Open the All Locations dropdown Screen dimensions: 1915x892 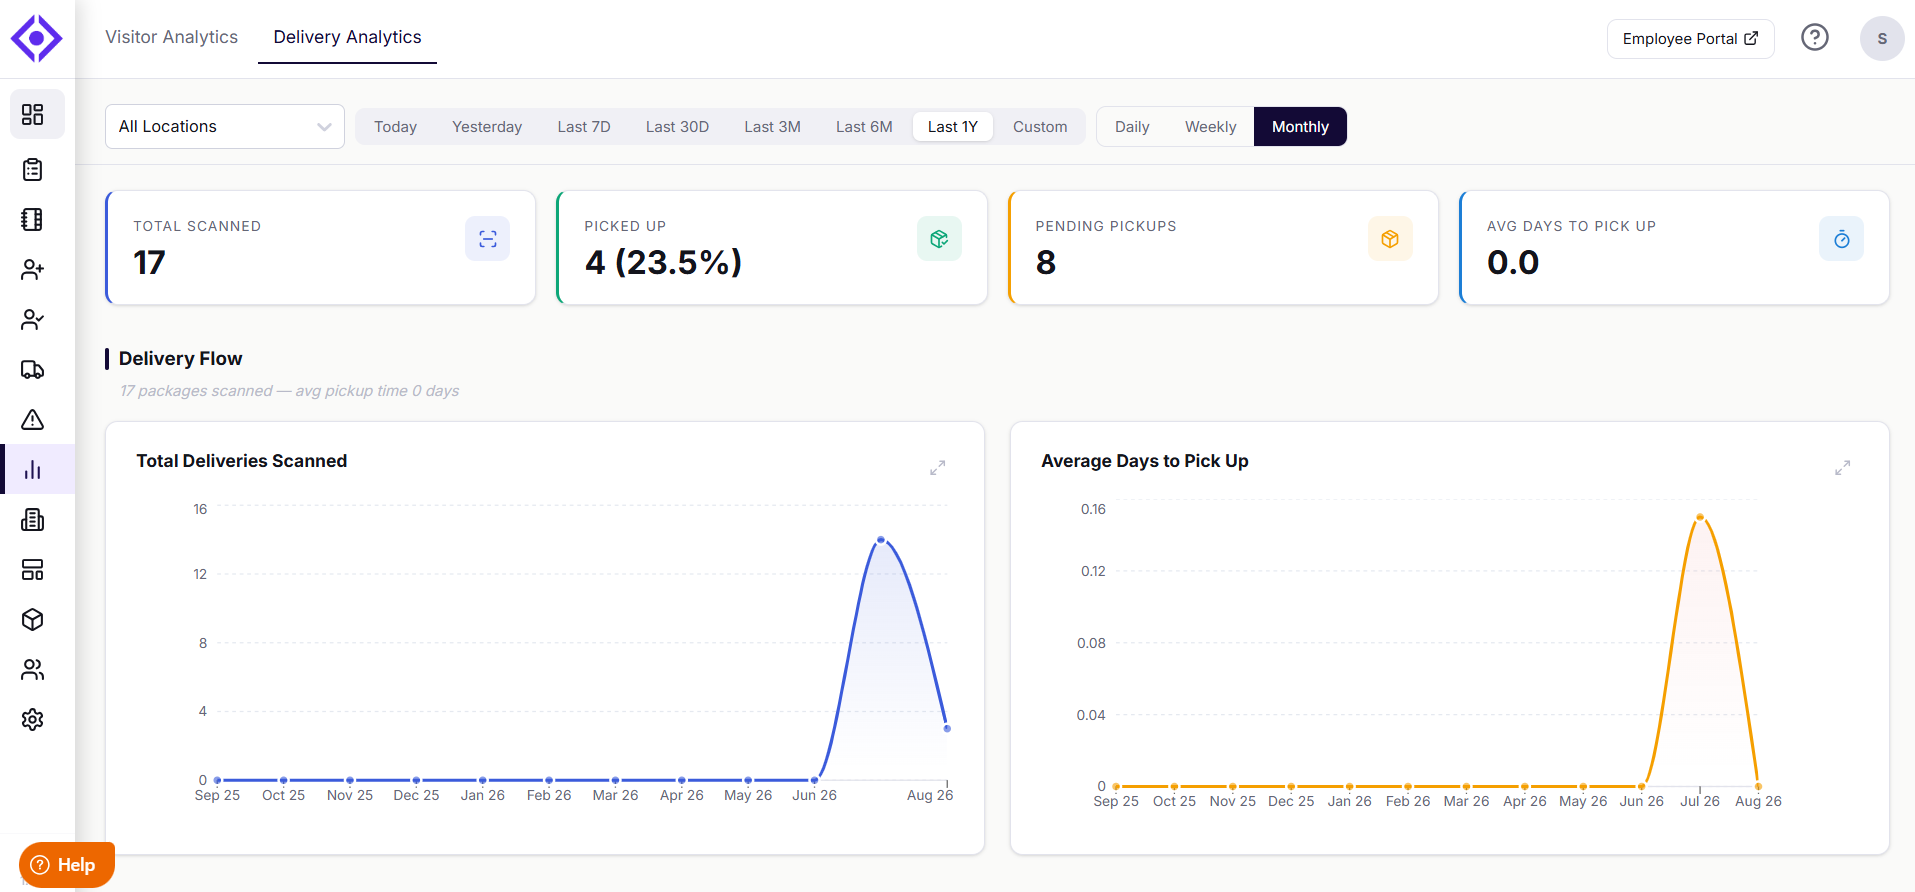(x=225, y=127)
